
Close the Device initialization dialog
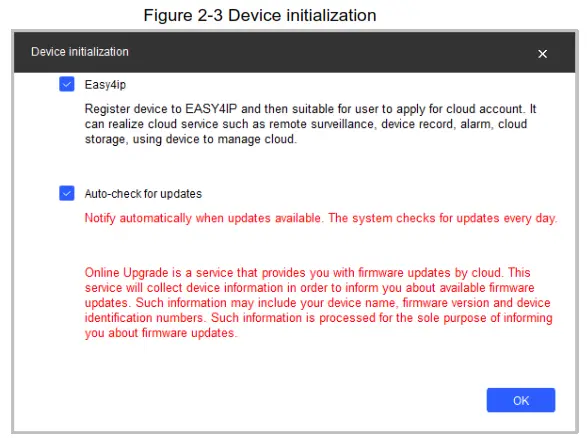click(x=542, y=54)
